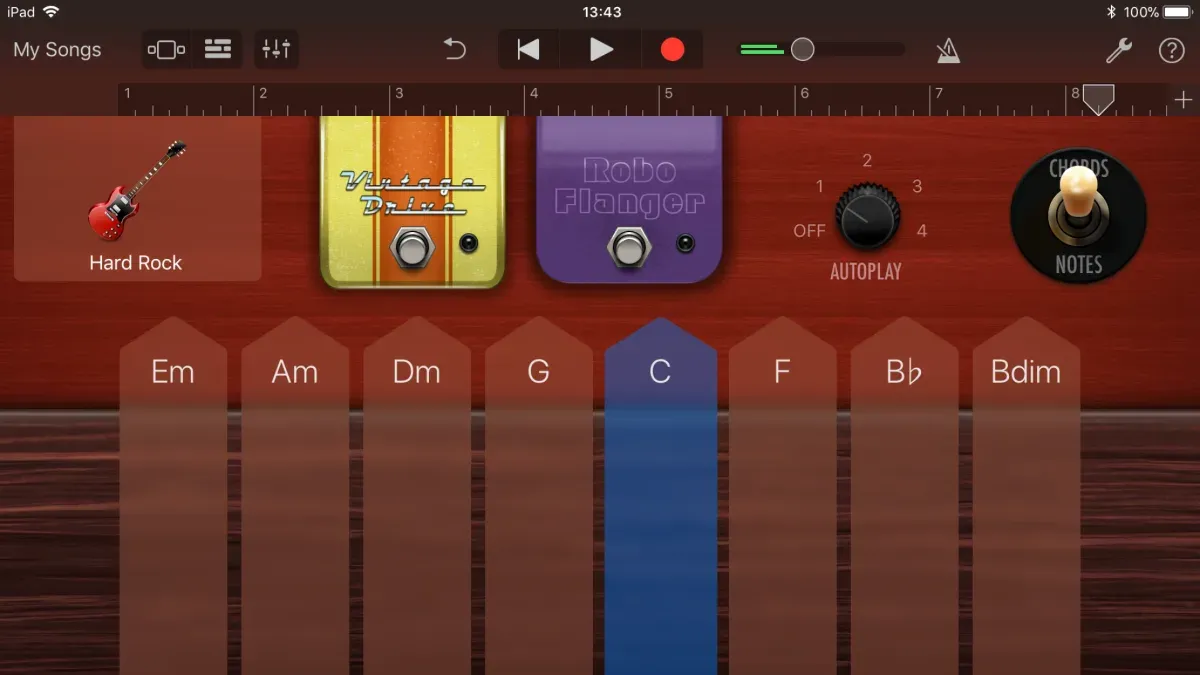This screenshot has width=1200, height=675.
Task: Click the playhead marker near bar 8
Action: click(x=1099, y=99)
